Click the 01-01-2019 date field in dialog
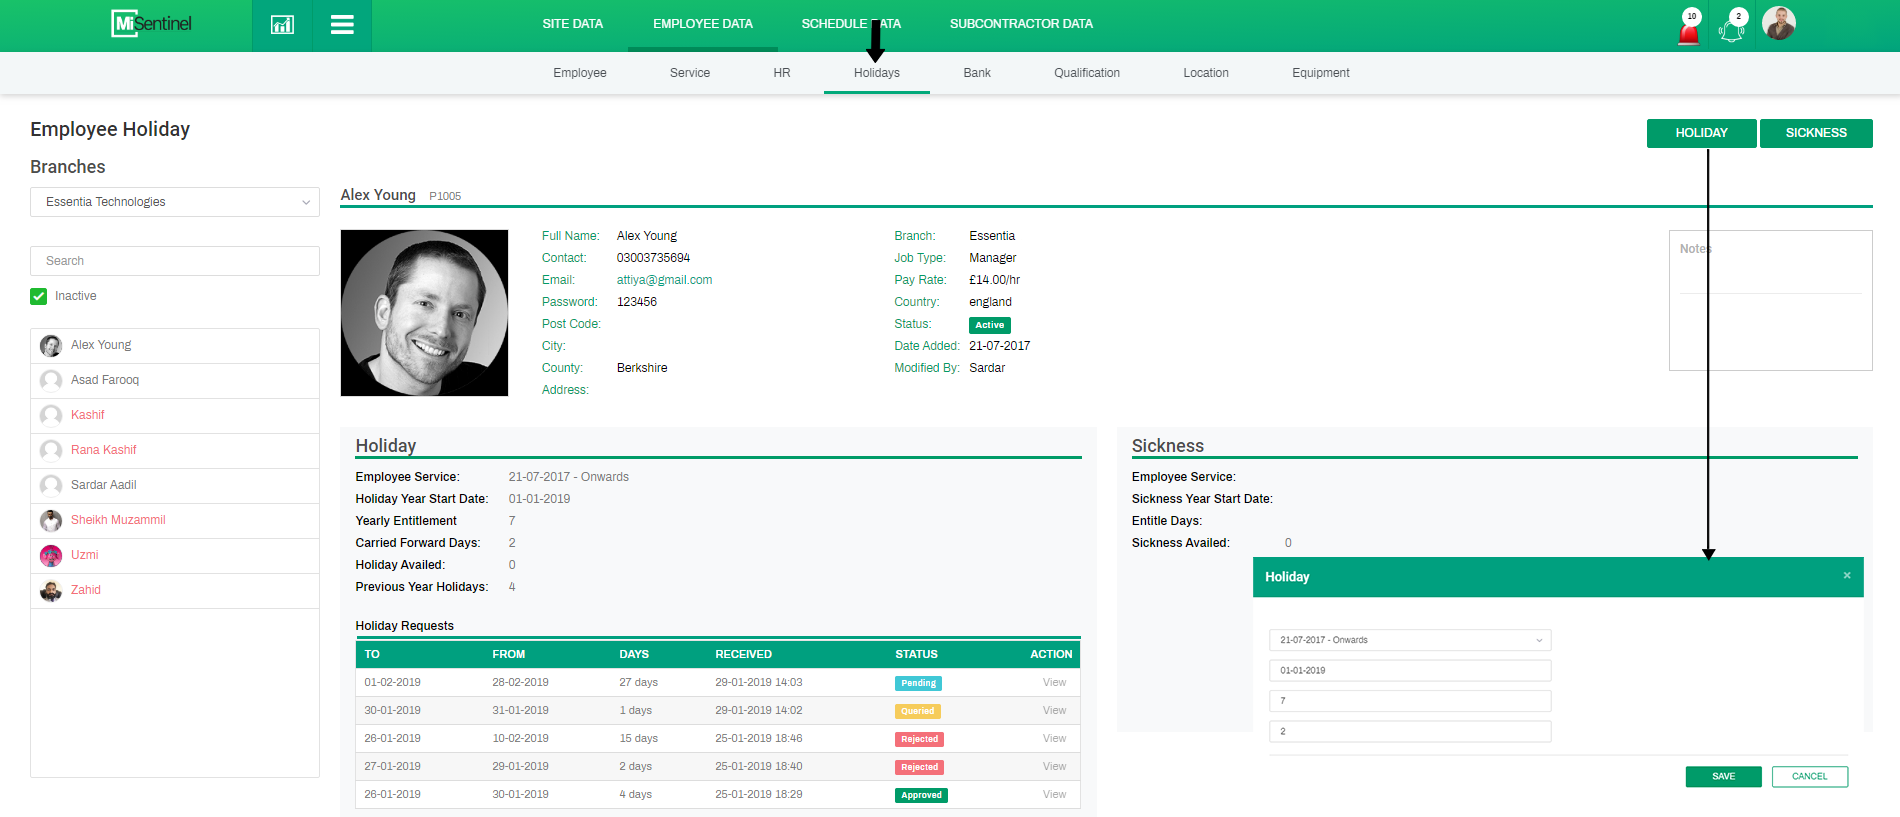 point(1410,671)
